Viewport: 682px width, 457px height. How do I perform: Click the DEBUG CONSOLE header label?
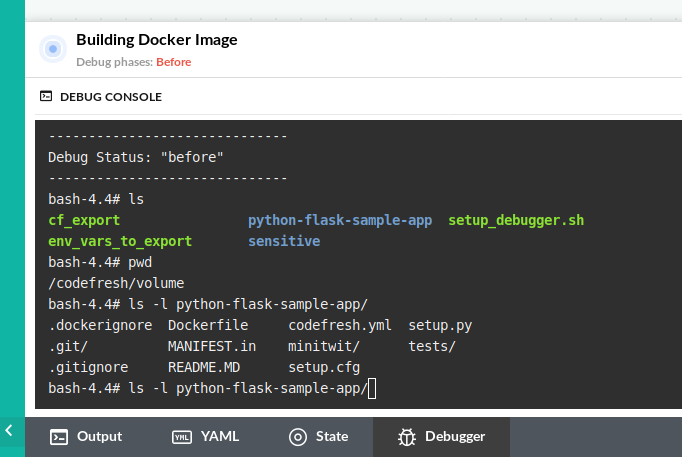(111, 97)
